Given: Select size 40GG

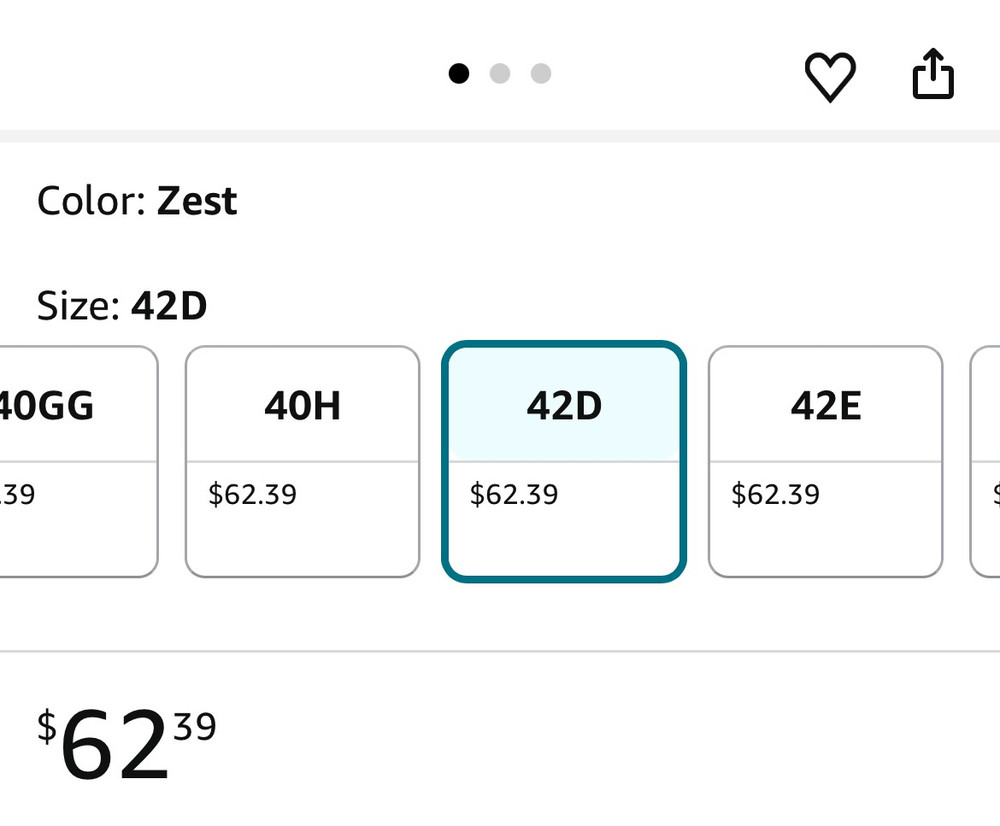Looking at the screenshot, I should [78, 462].
